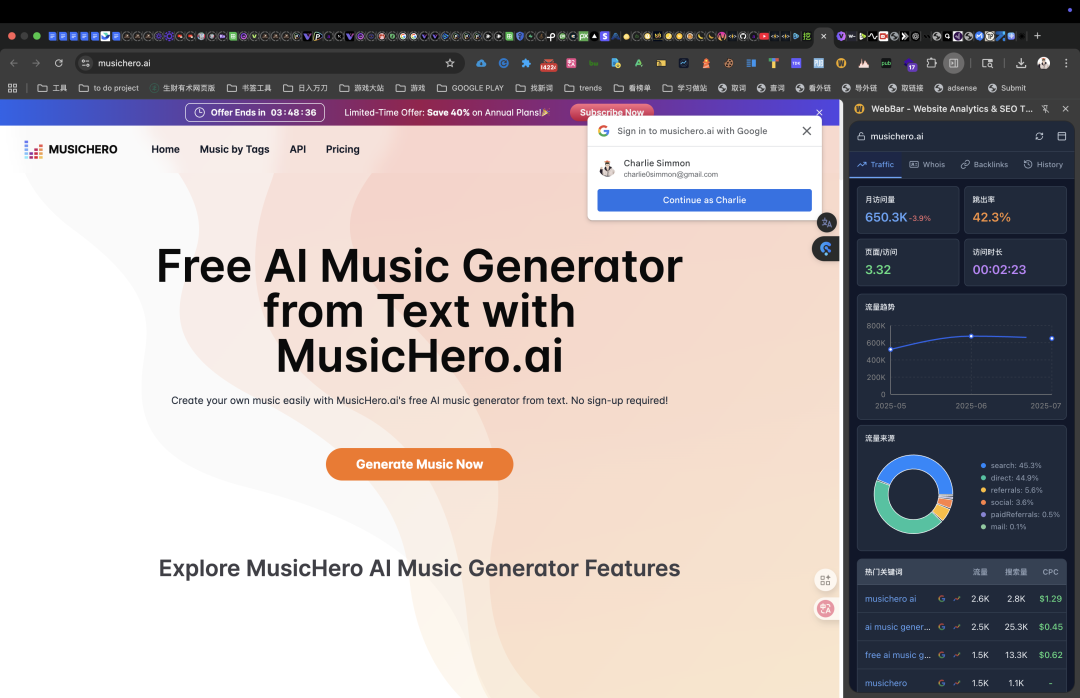Unpin the WebBar side panel

click(1045, 109)
